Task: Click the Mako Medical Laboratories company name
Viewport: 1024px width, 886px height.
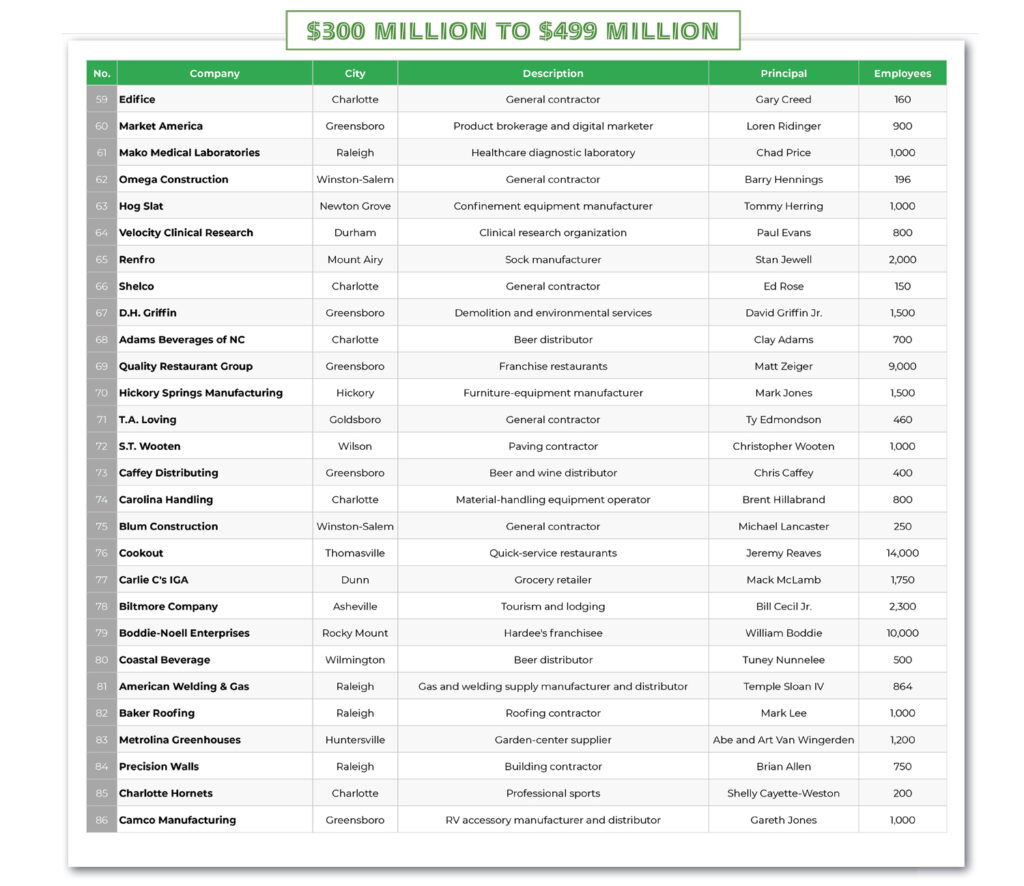Action: 189,153
